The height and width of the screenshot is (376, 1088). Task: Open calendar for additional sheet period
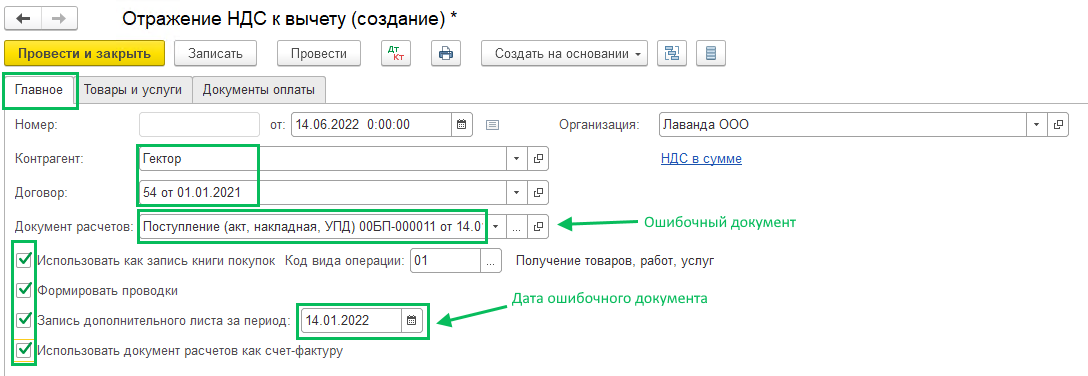point(411,321)
